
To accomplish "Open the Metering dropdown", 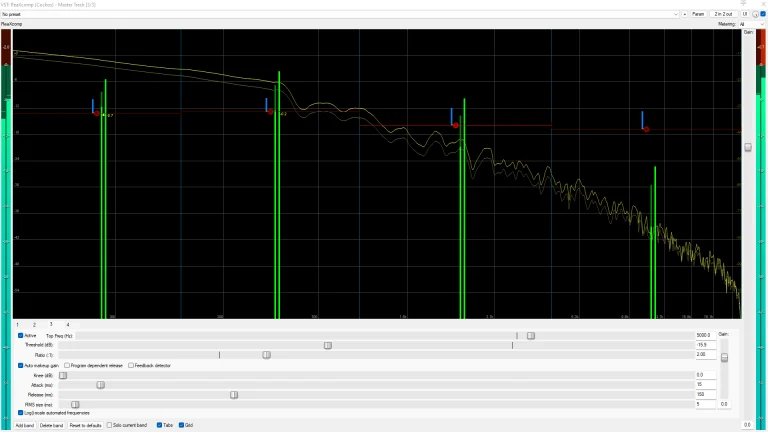I will click(x=751, y=24).
